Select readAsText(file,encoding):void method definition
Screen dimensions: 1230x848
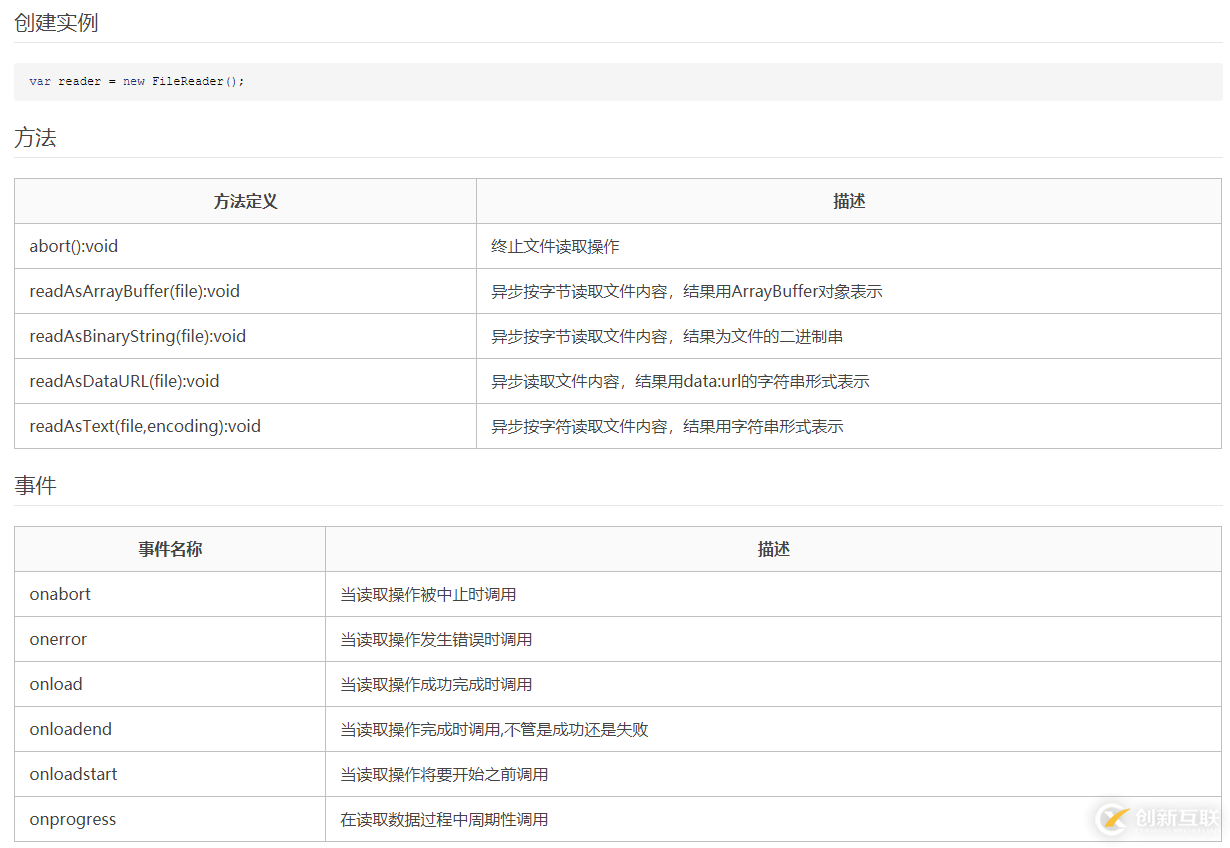pos(145,425)
